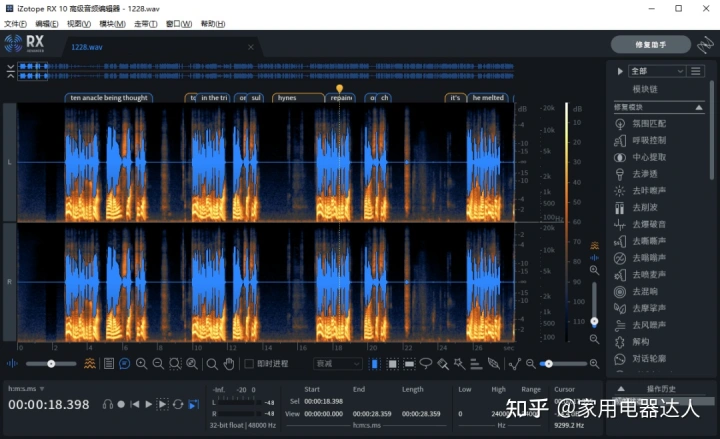Play the module chain with the triangle button
The image size is (720, 439).
coord(620,71)
